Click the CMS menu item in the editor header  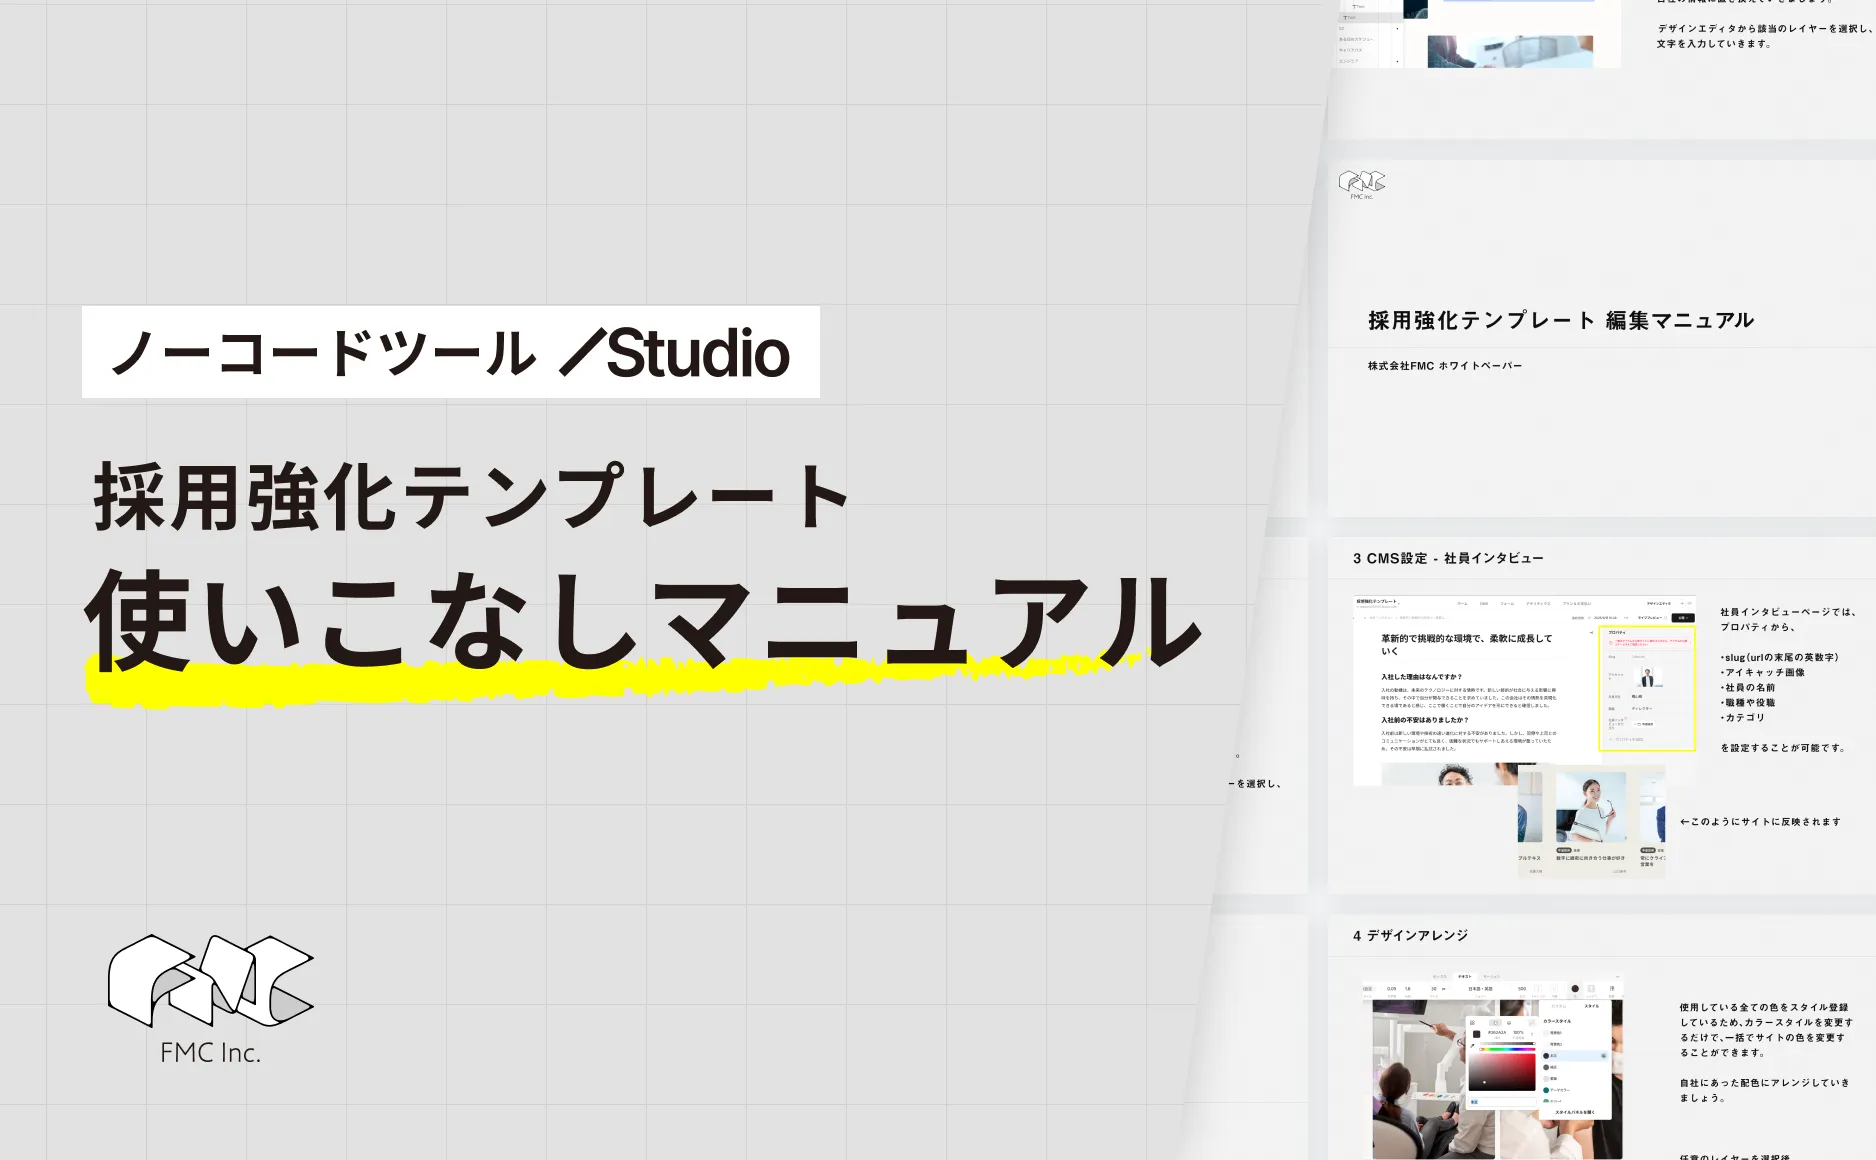click(x=1484, y=604)
